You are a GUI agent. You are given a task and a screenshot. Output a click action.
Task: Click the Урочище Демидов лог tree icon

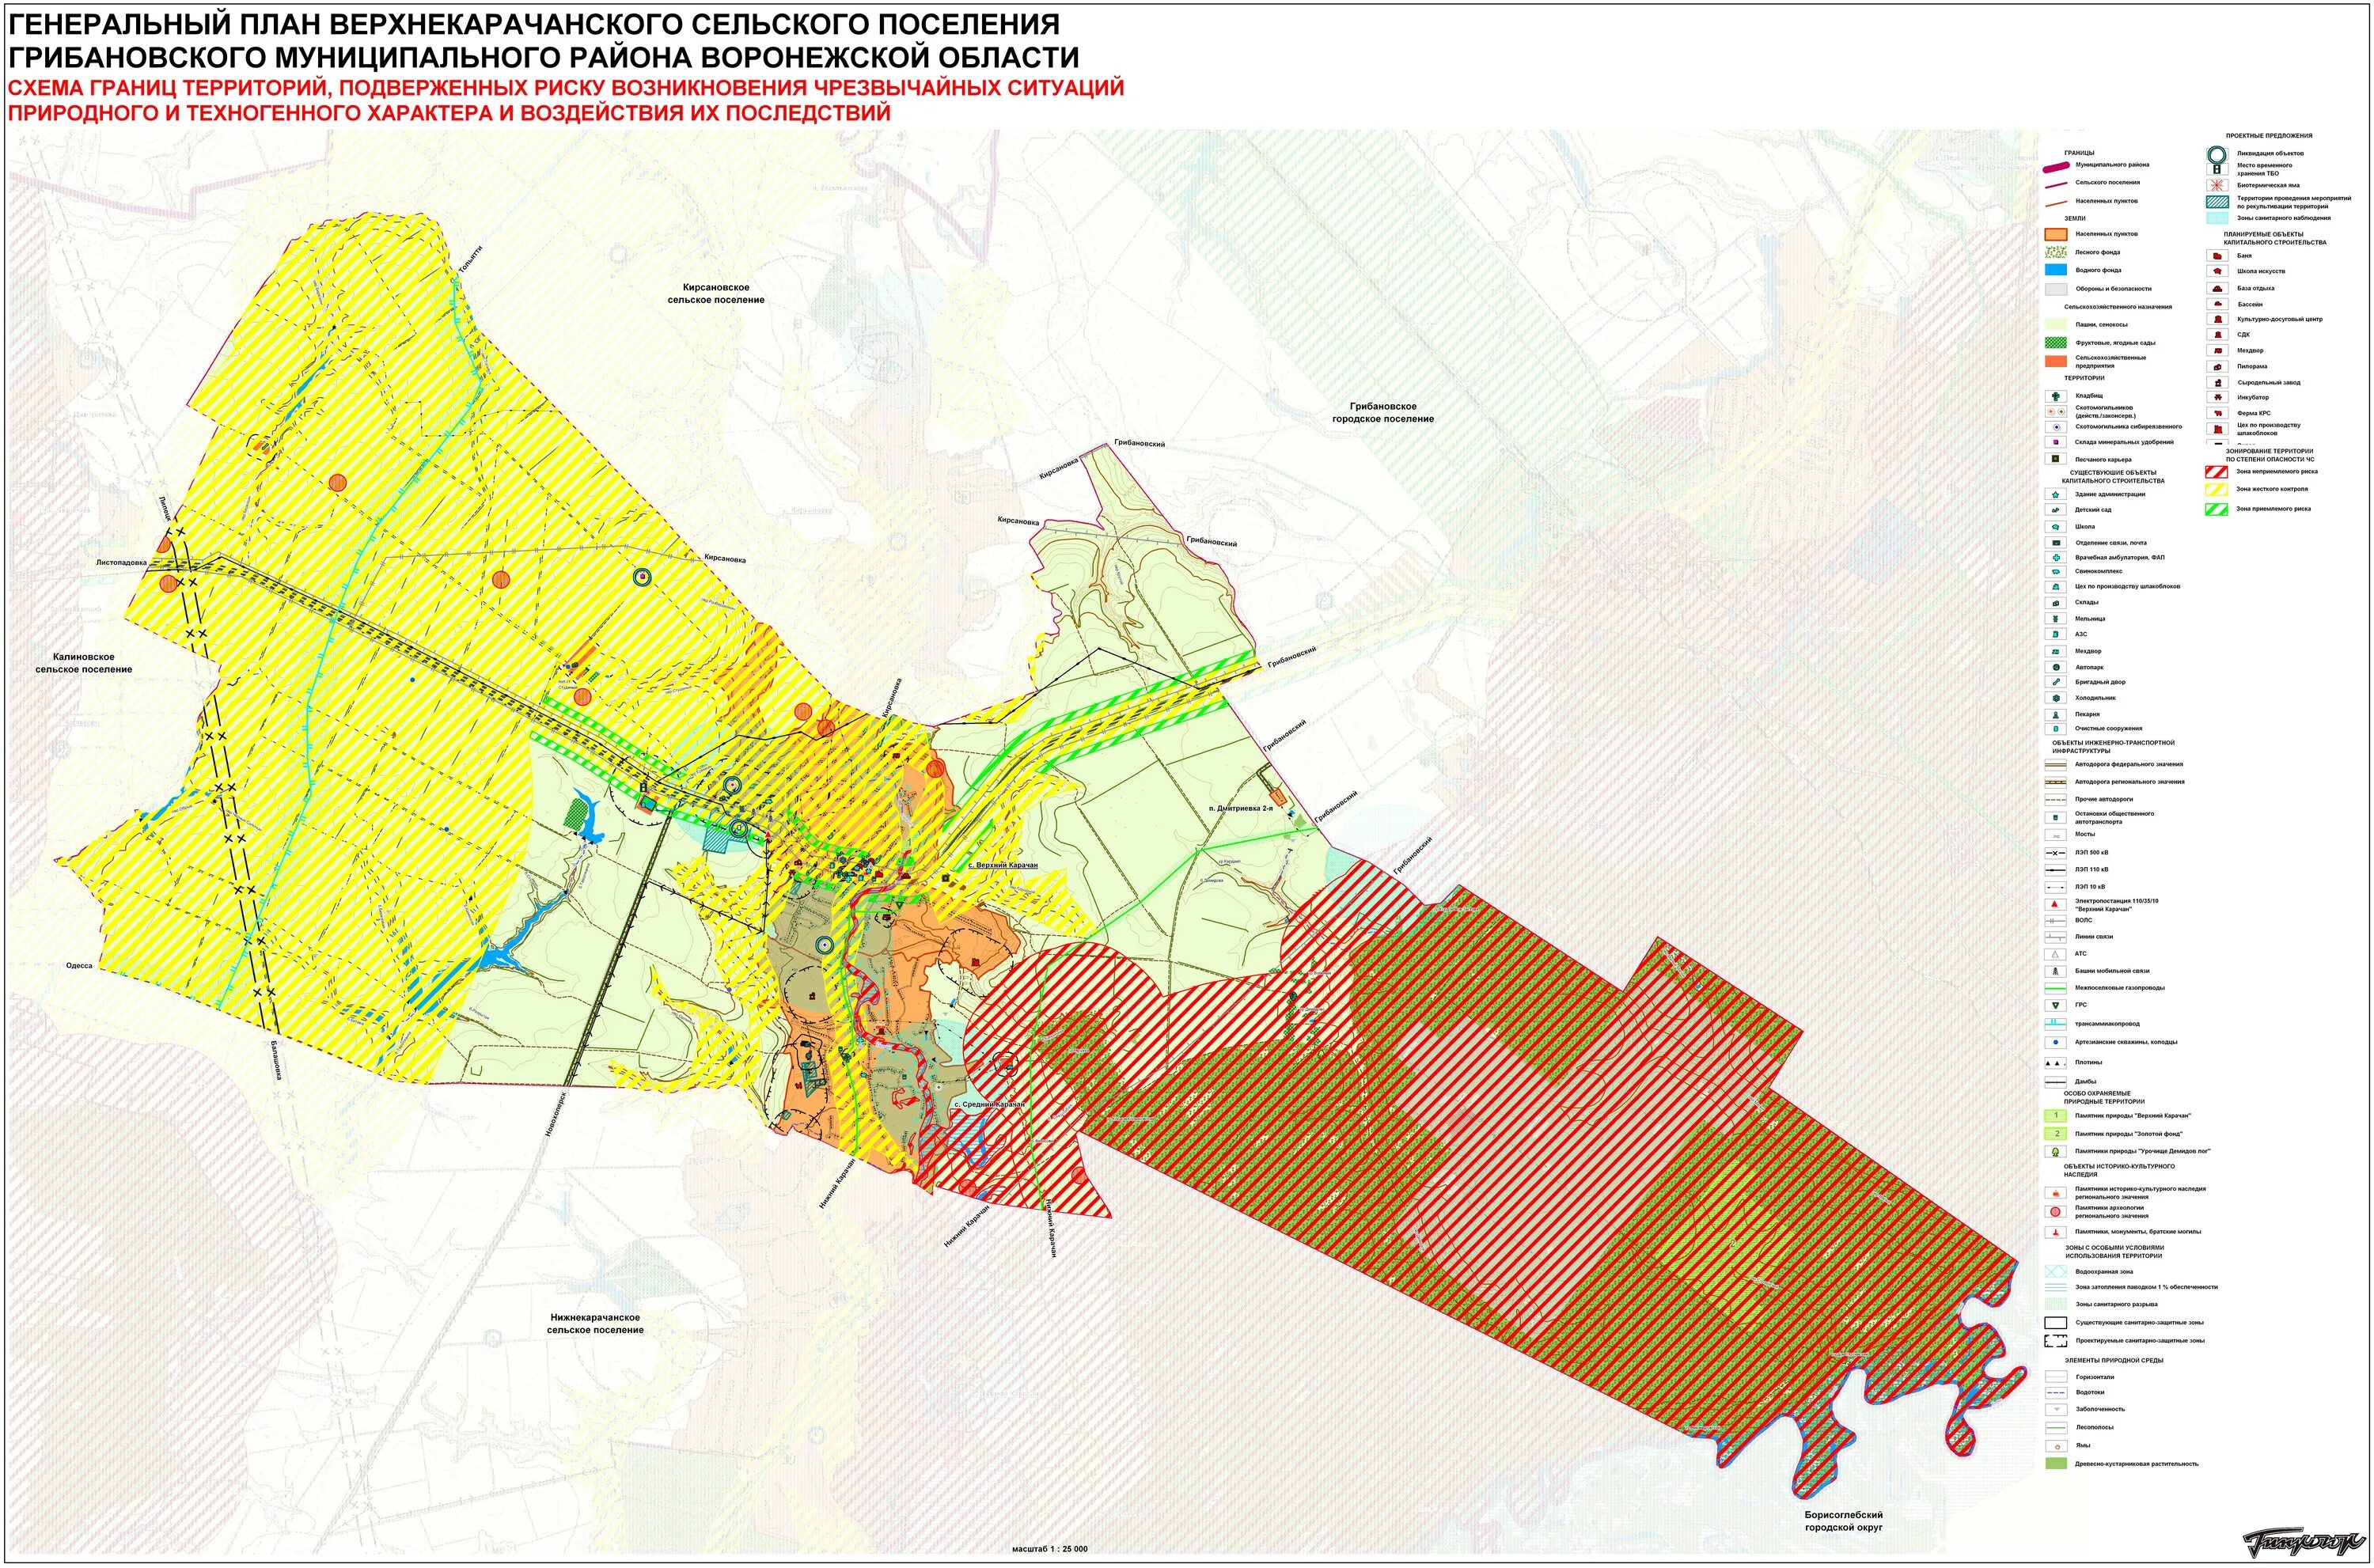[x=2055, y=1151]
